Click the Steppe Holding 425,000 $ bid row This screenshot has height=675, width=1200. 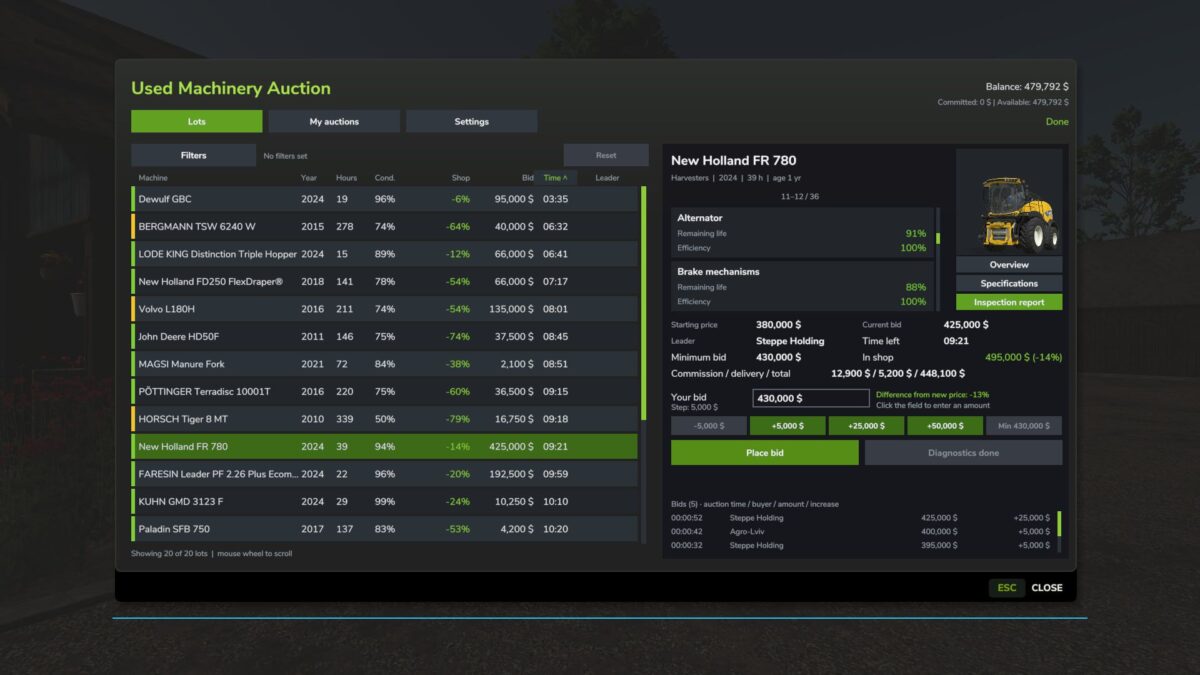pos(862,518)
